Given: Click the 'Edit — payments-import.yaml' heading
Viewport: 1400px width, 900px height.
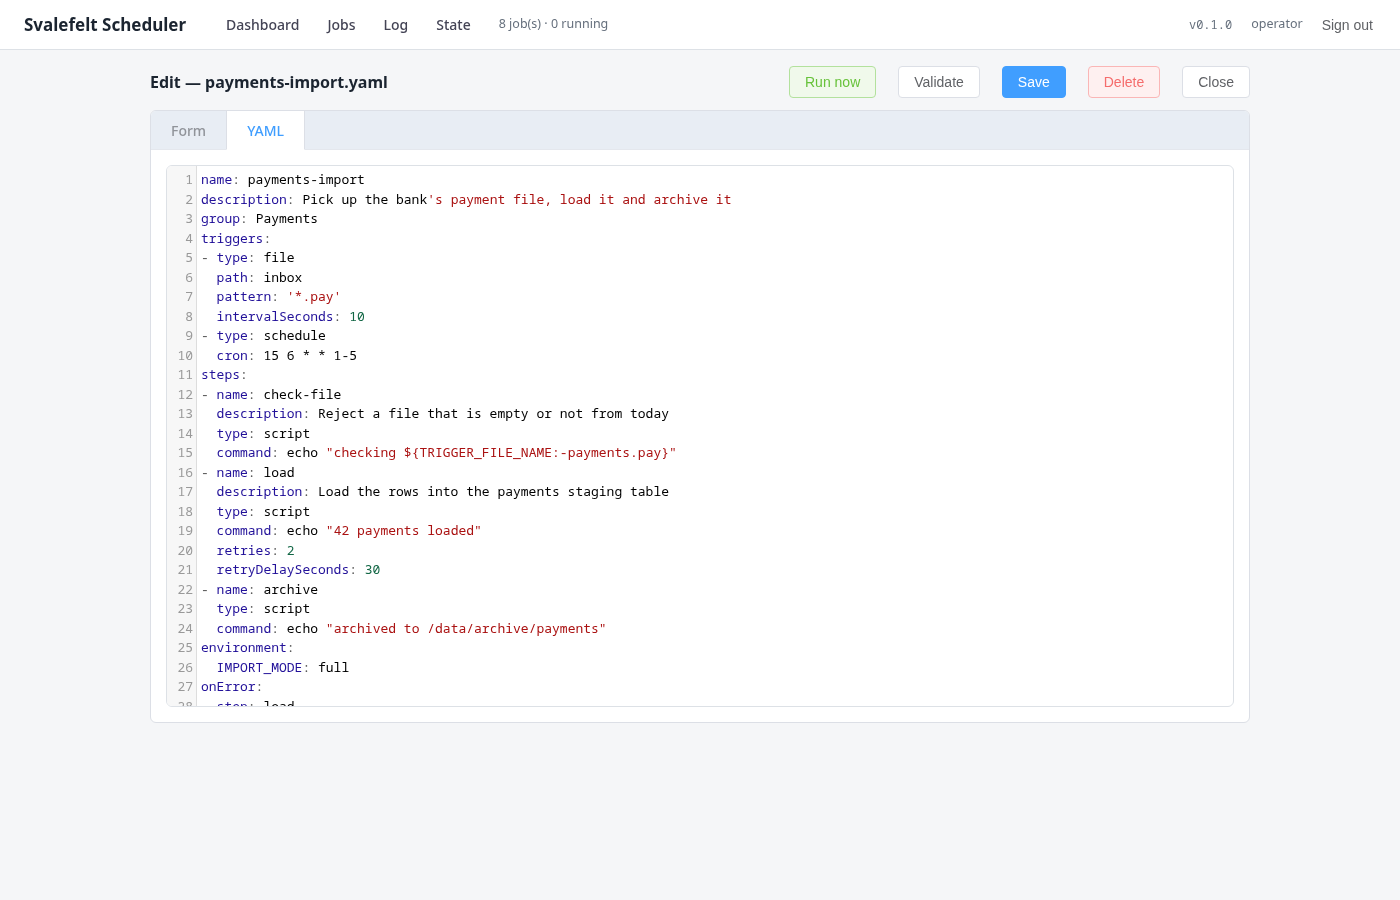Looking at the screenshot, I should [269, 82].
